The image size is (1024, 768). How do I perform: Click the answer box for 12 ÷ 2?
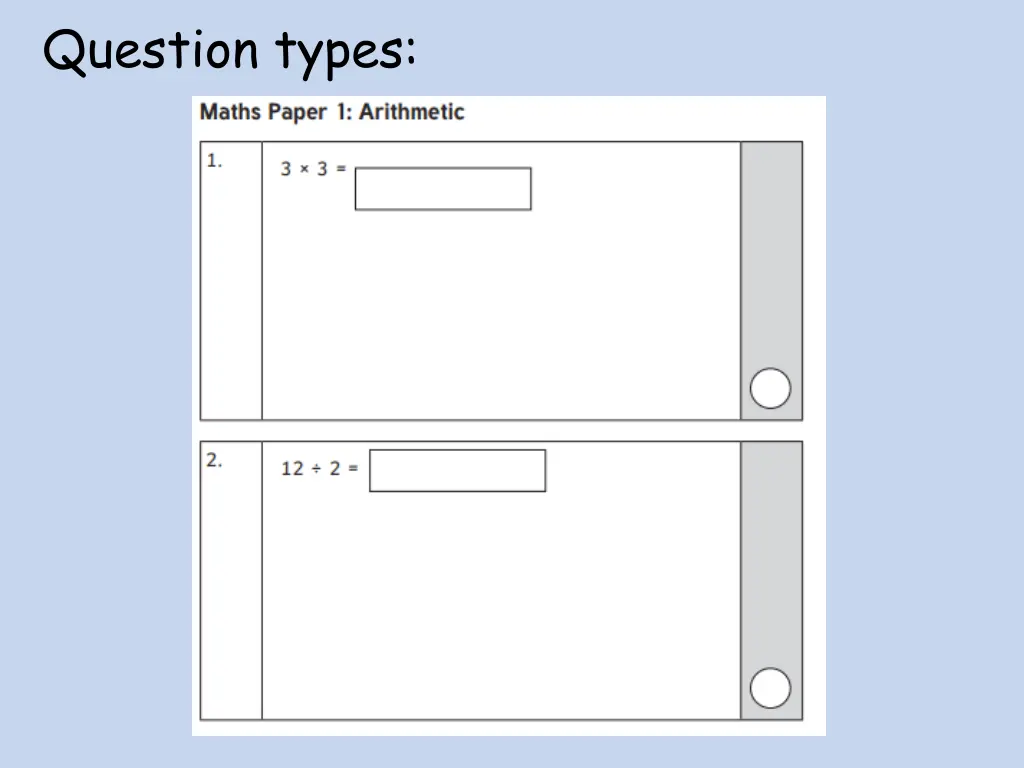coord(457,470)
